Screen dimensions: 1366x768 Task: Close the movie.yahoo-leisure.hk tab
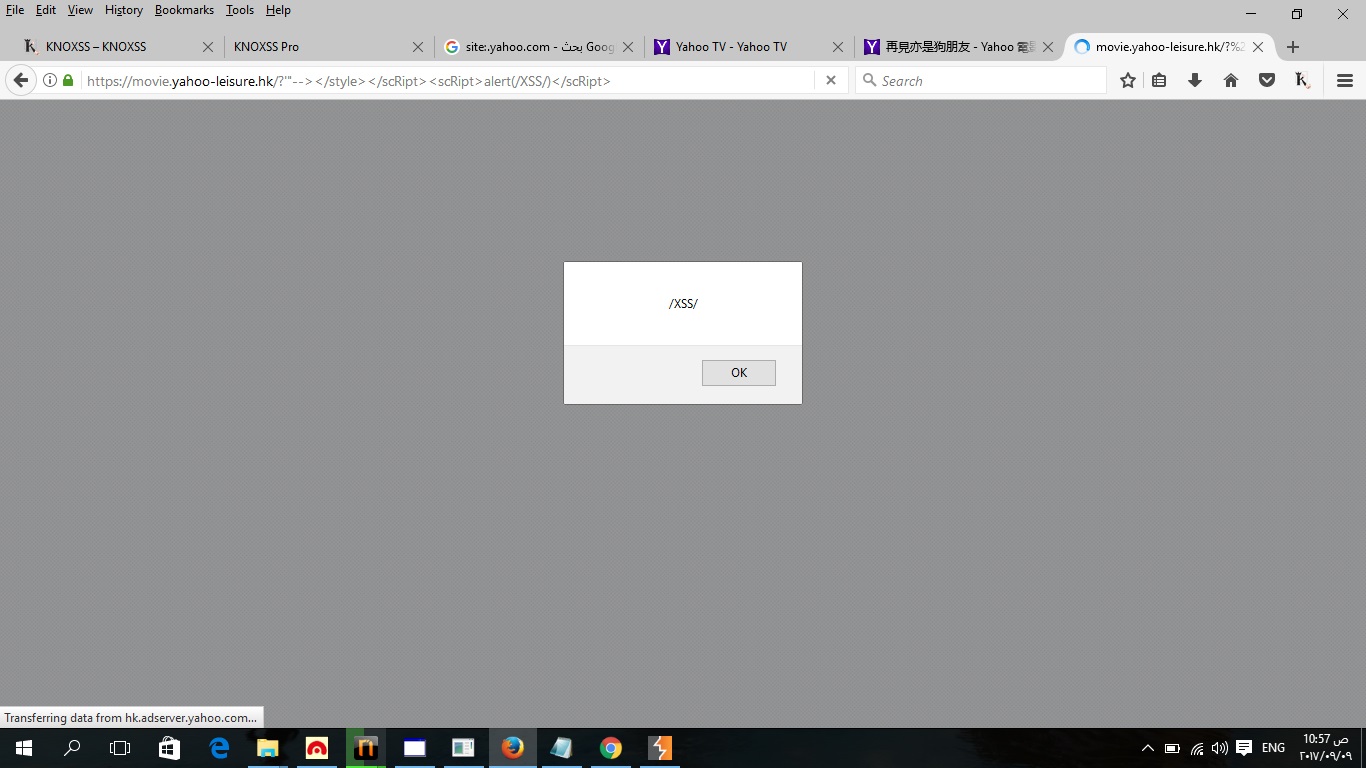[x=1258, y=47]
